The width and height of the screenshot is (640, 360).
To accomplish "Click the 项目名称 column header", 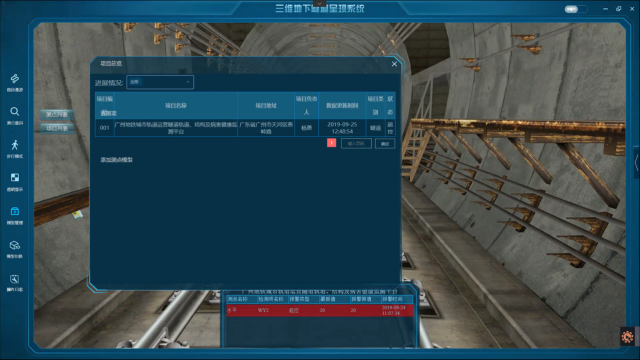I will point(176,106).
